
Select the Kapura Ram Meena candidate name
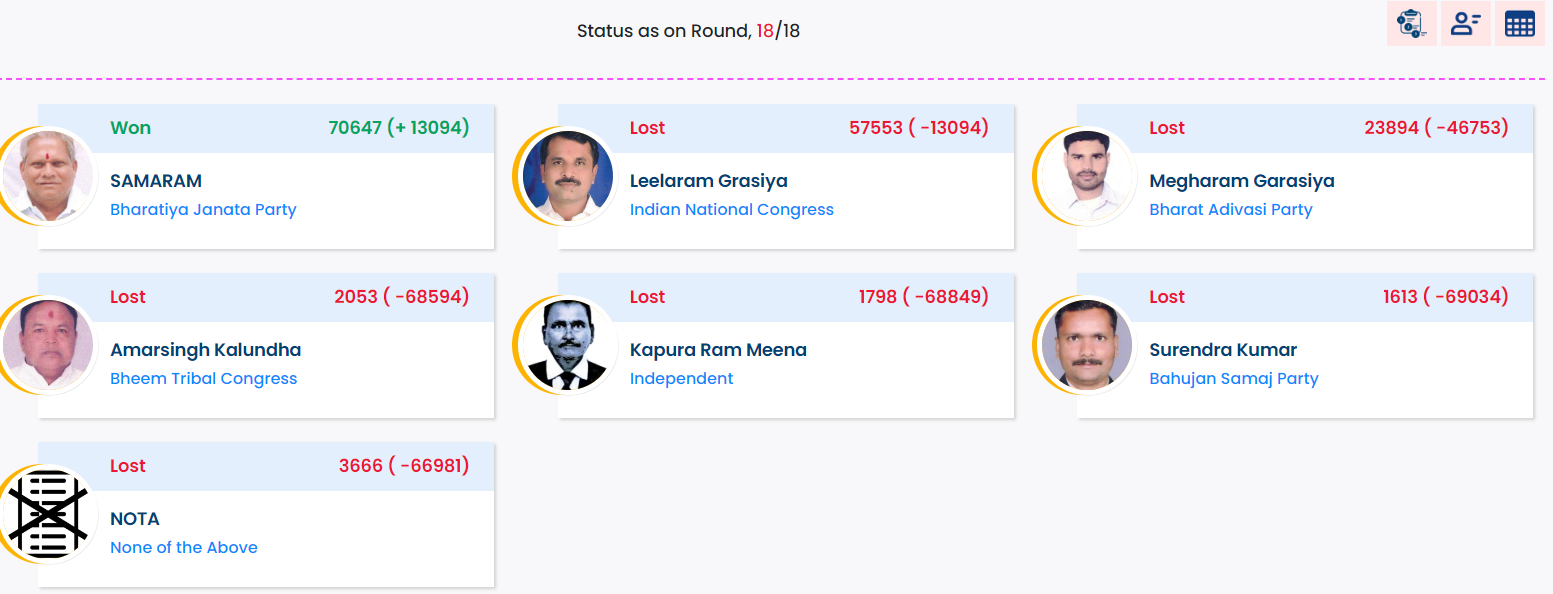coord(718,350)
